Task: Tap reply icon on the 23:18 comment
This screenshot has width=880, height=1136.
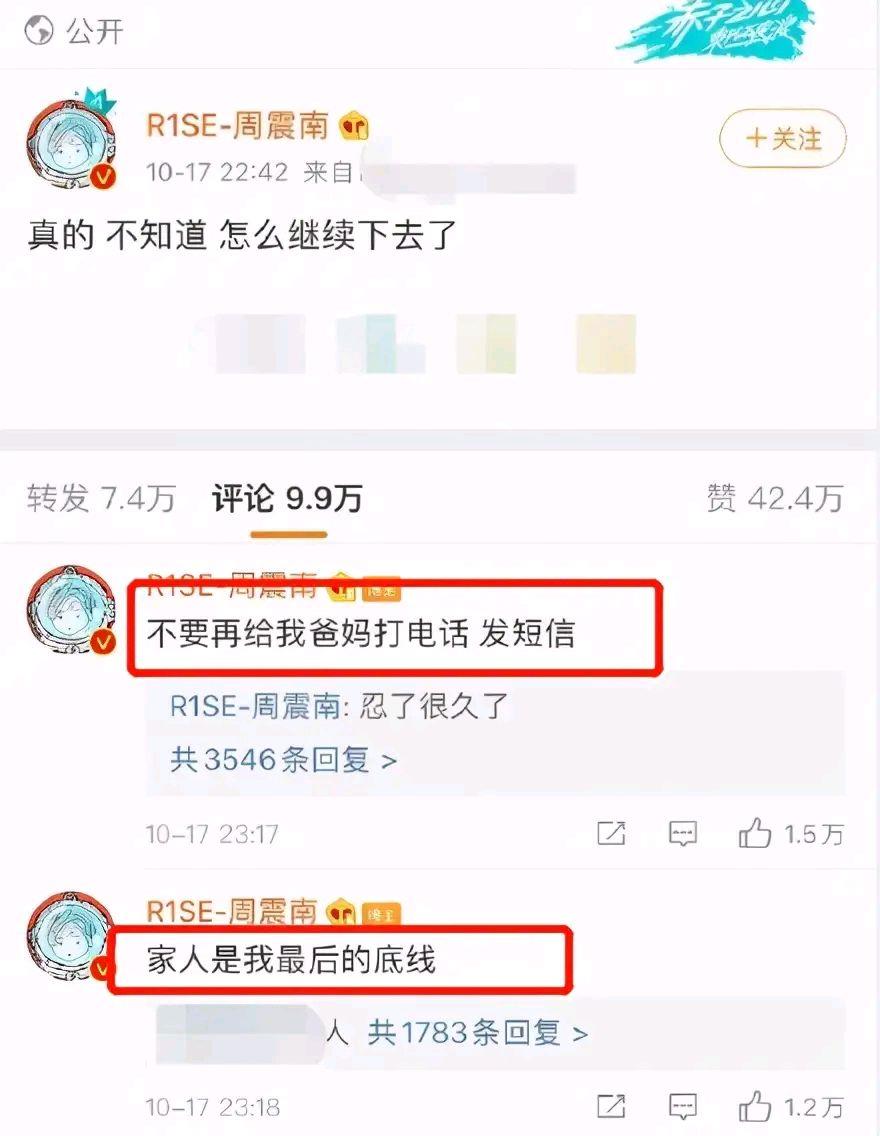Action: tap(682, 1106)
